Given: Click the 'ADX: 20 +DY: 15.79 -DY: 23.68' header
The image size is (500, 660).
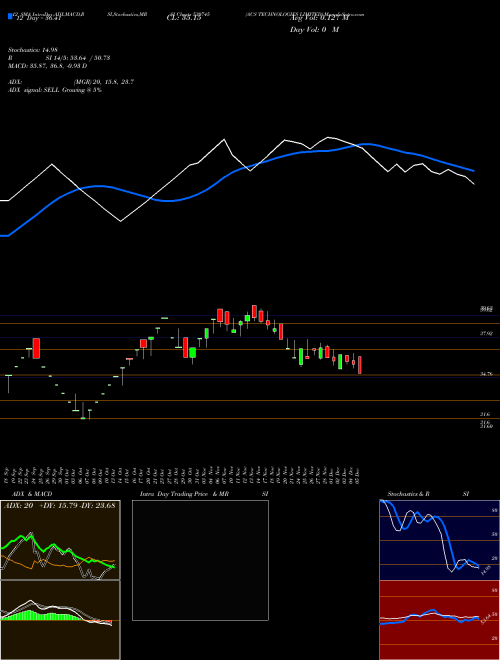Looking at the screenshot, I should [x=60, y=506].
